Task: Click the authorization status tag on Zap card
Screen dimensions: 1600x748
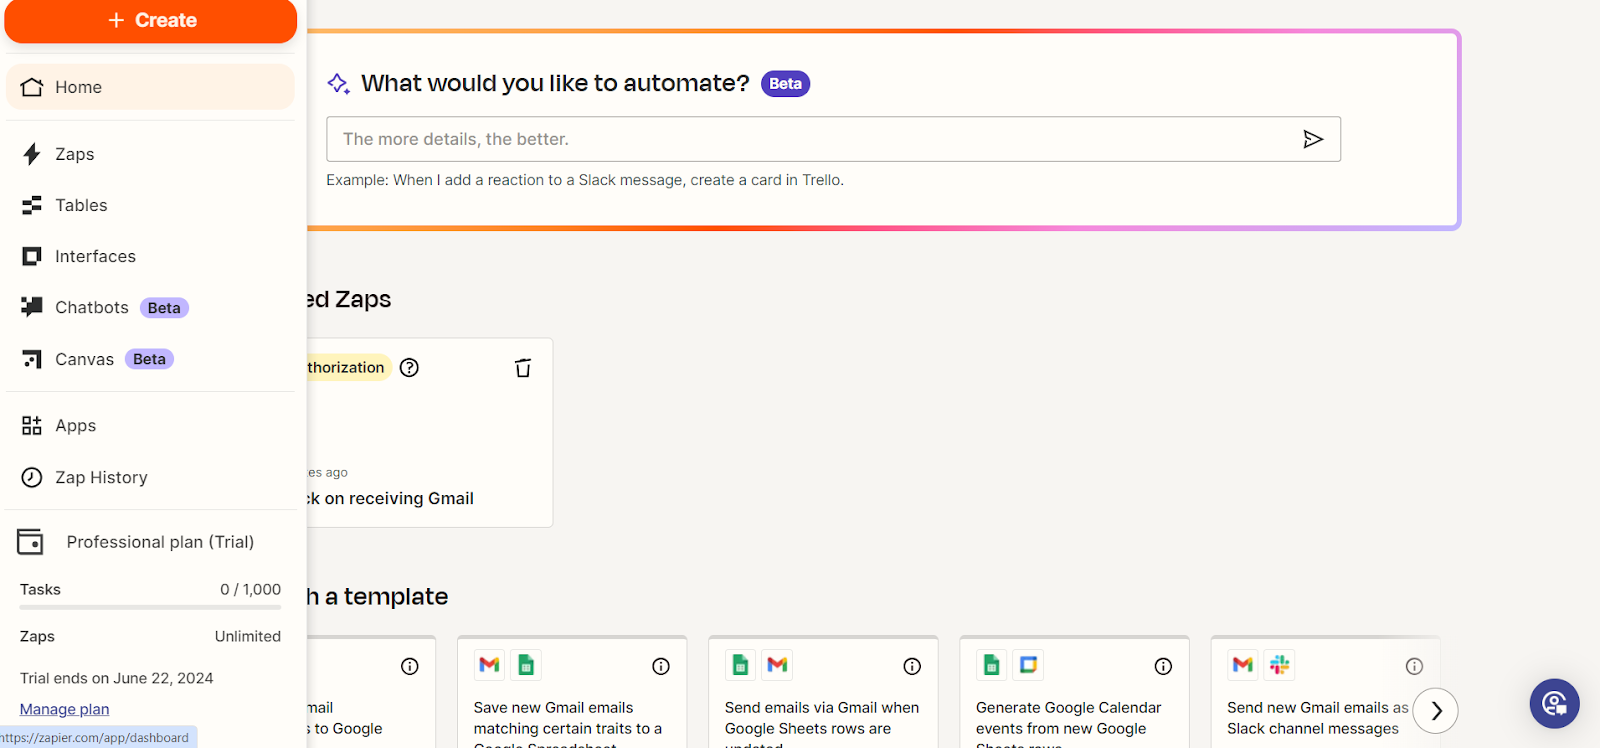Action: (348, 367)
